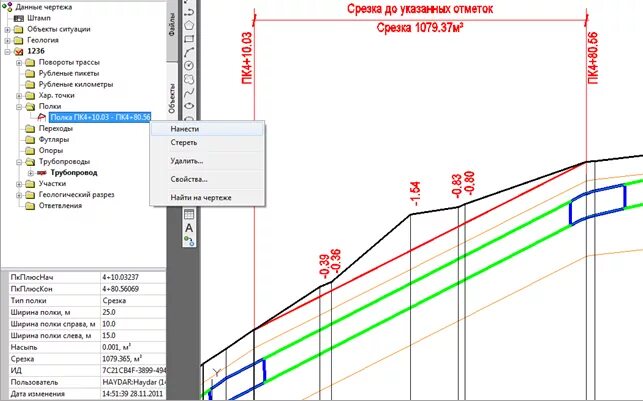This screenshot has width=643, height=401.
Task: Click the green-blue nodes tool icon
Action: [x=189, y=241]
